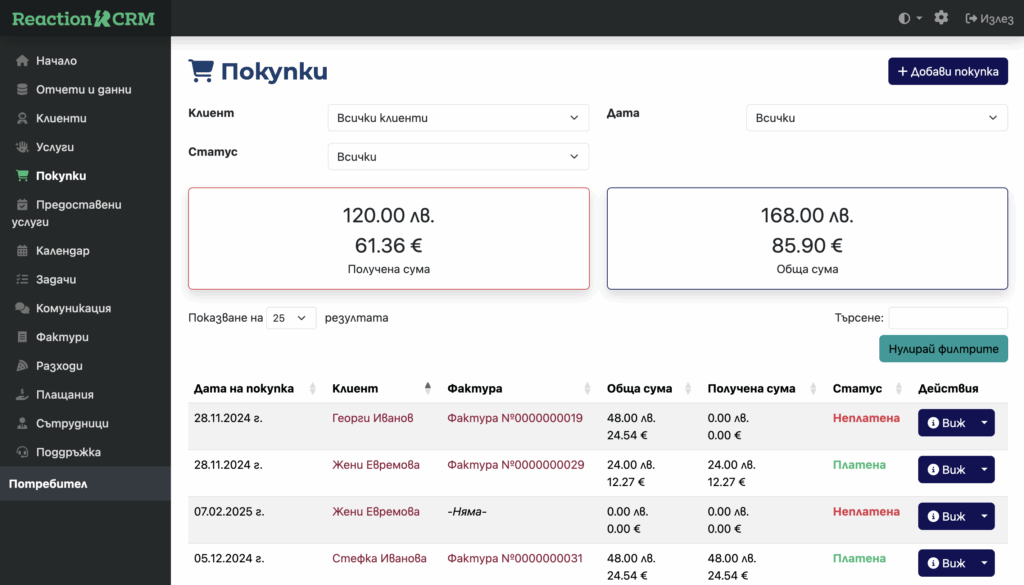The width and height of the screenshot is (1024, 585).
Task: Open Разходи from the sidebar menu
Action: click(59, 366)
